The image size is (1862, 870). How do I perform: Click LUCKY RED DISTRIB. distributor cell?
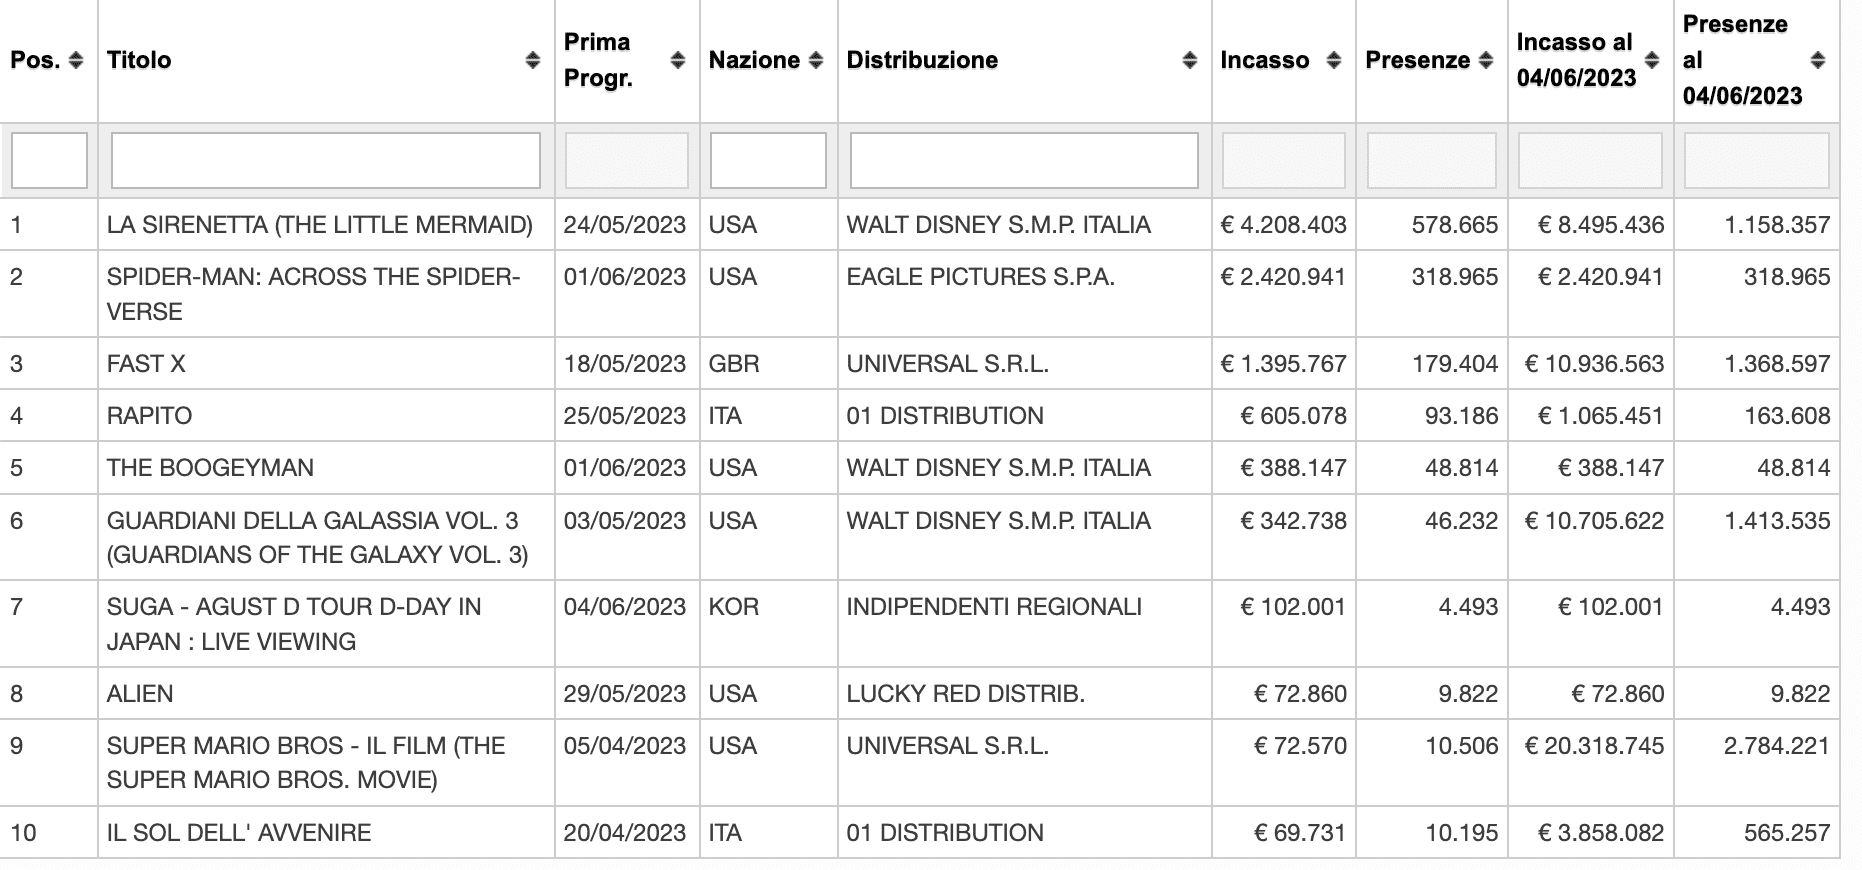pyautogui.click(x=965, y=694)
